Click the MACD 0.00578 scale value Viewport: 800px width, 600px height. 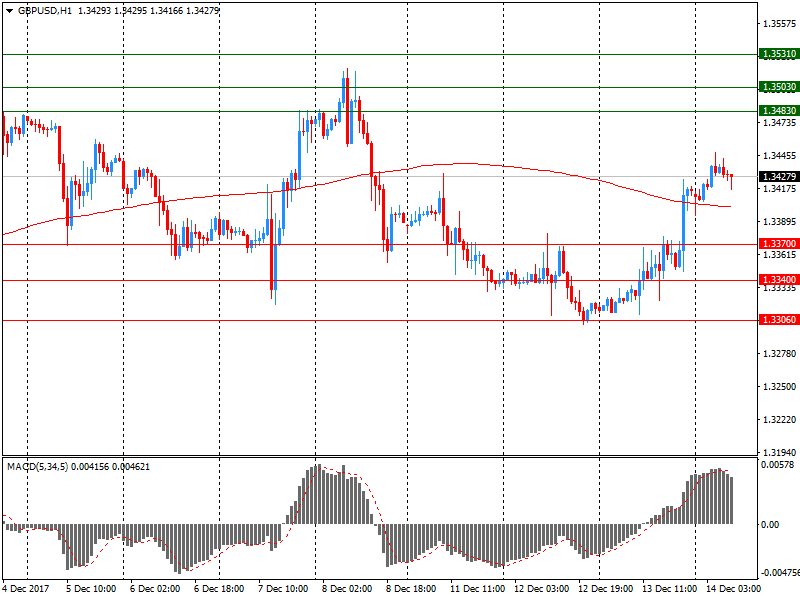[x=778, y=465]
